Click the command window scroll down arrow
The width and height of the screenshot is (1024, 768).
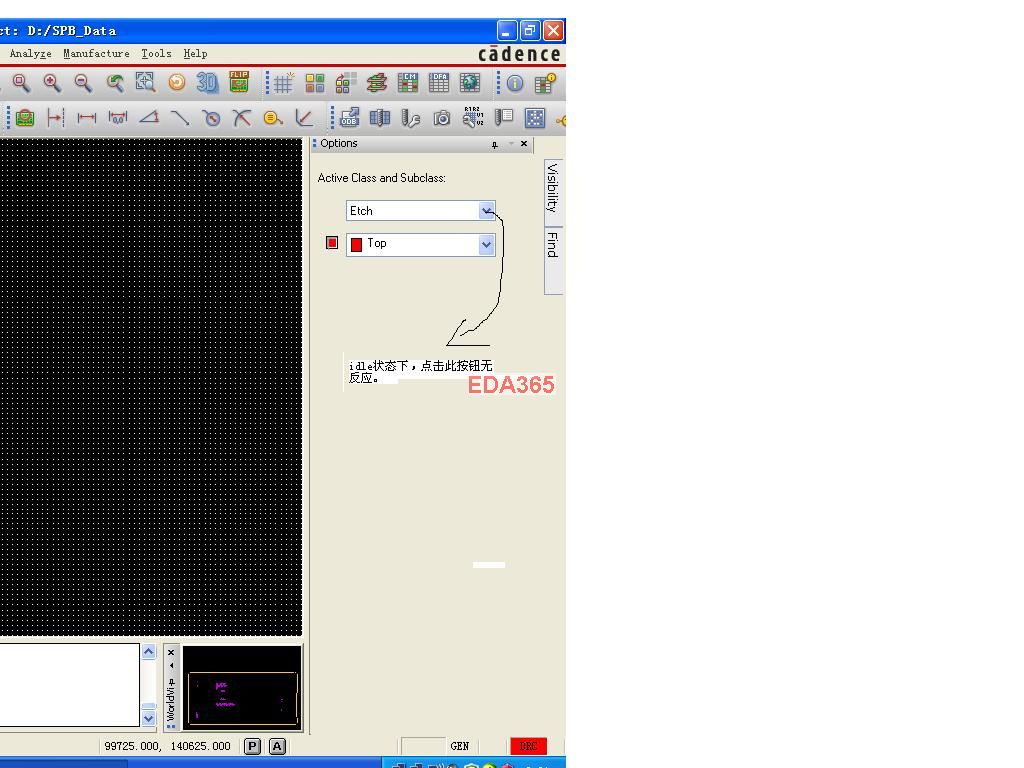point(149,718)
